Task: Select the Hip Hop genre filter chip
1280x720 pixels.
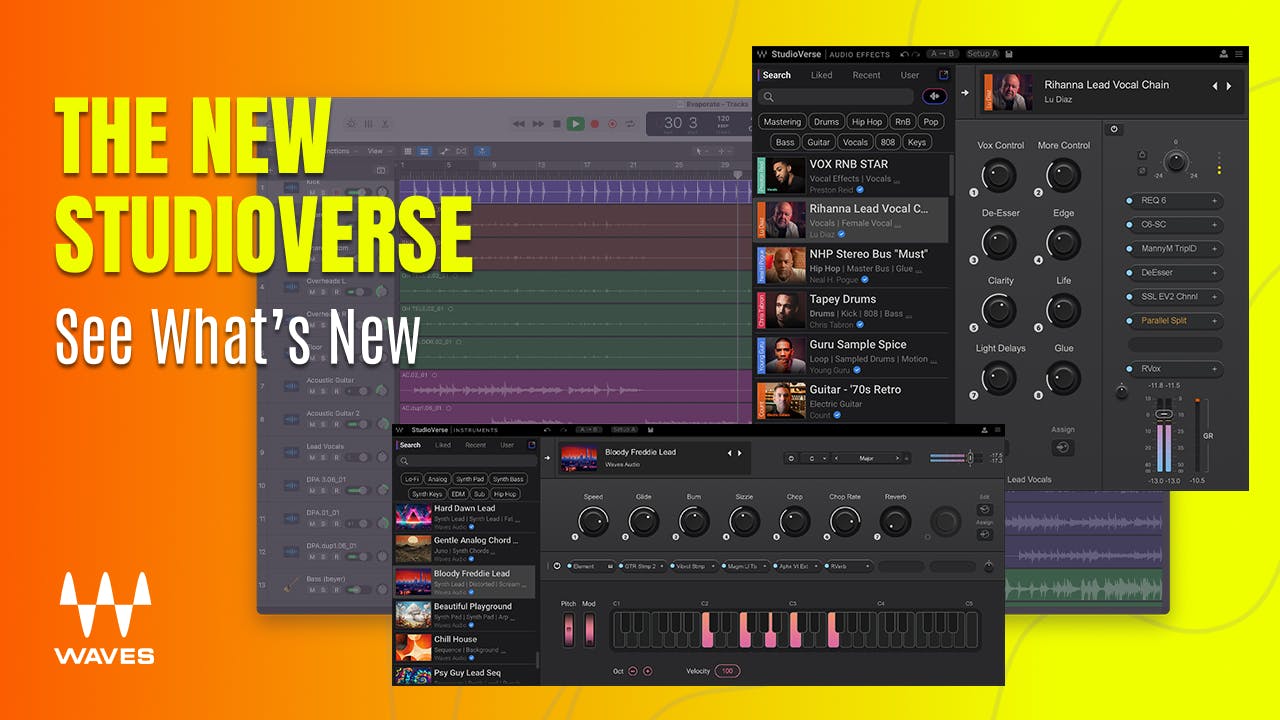Action: (867, 121)
